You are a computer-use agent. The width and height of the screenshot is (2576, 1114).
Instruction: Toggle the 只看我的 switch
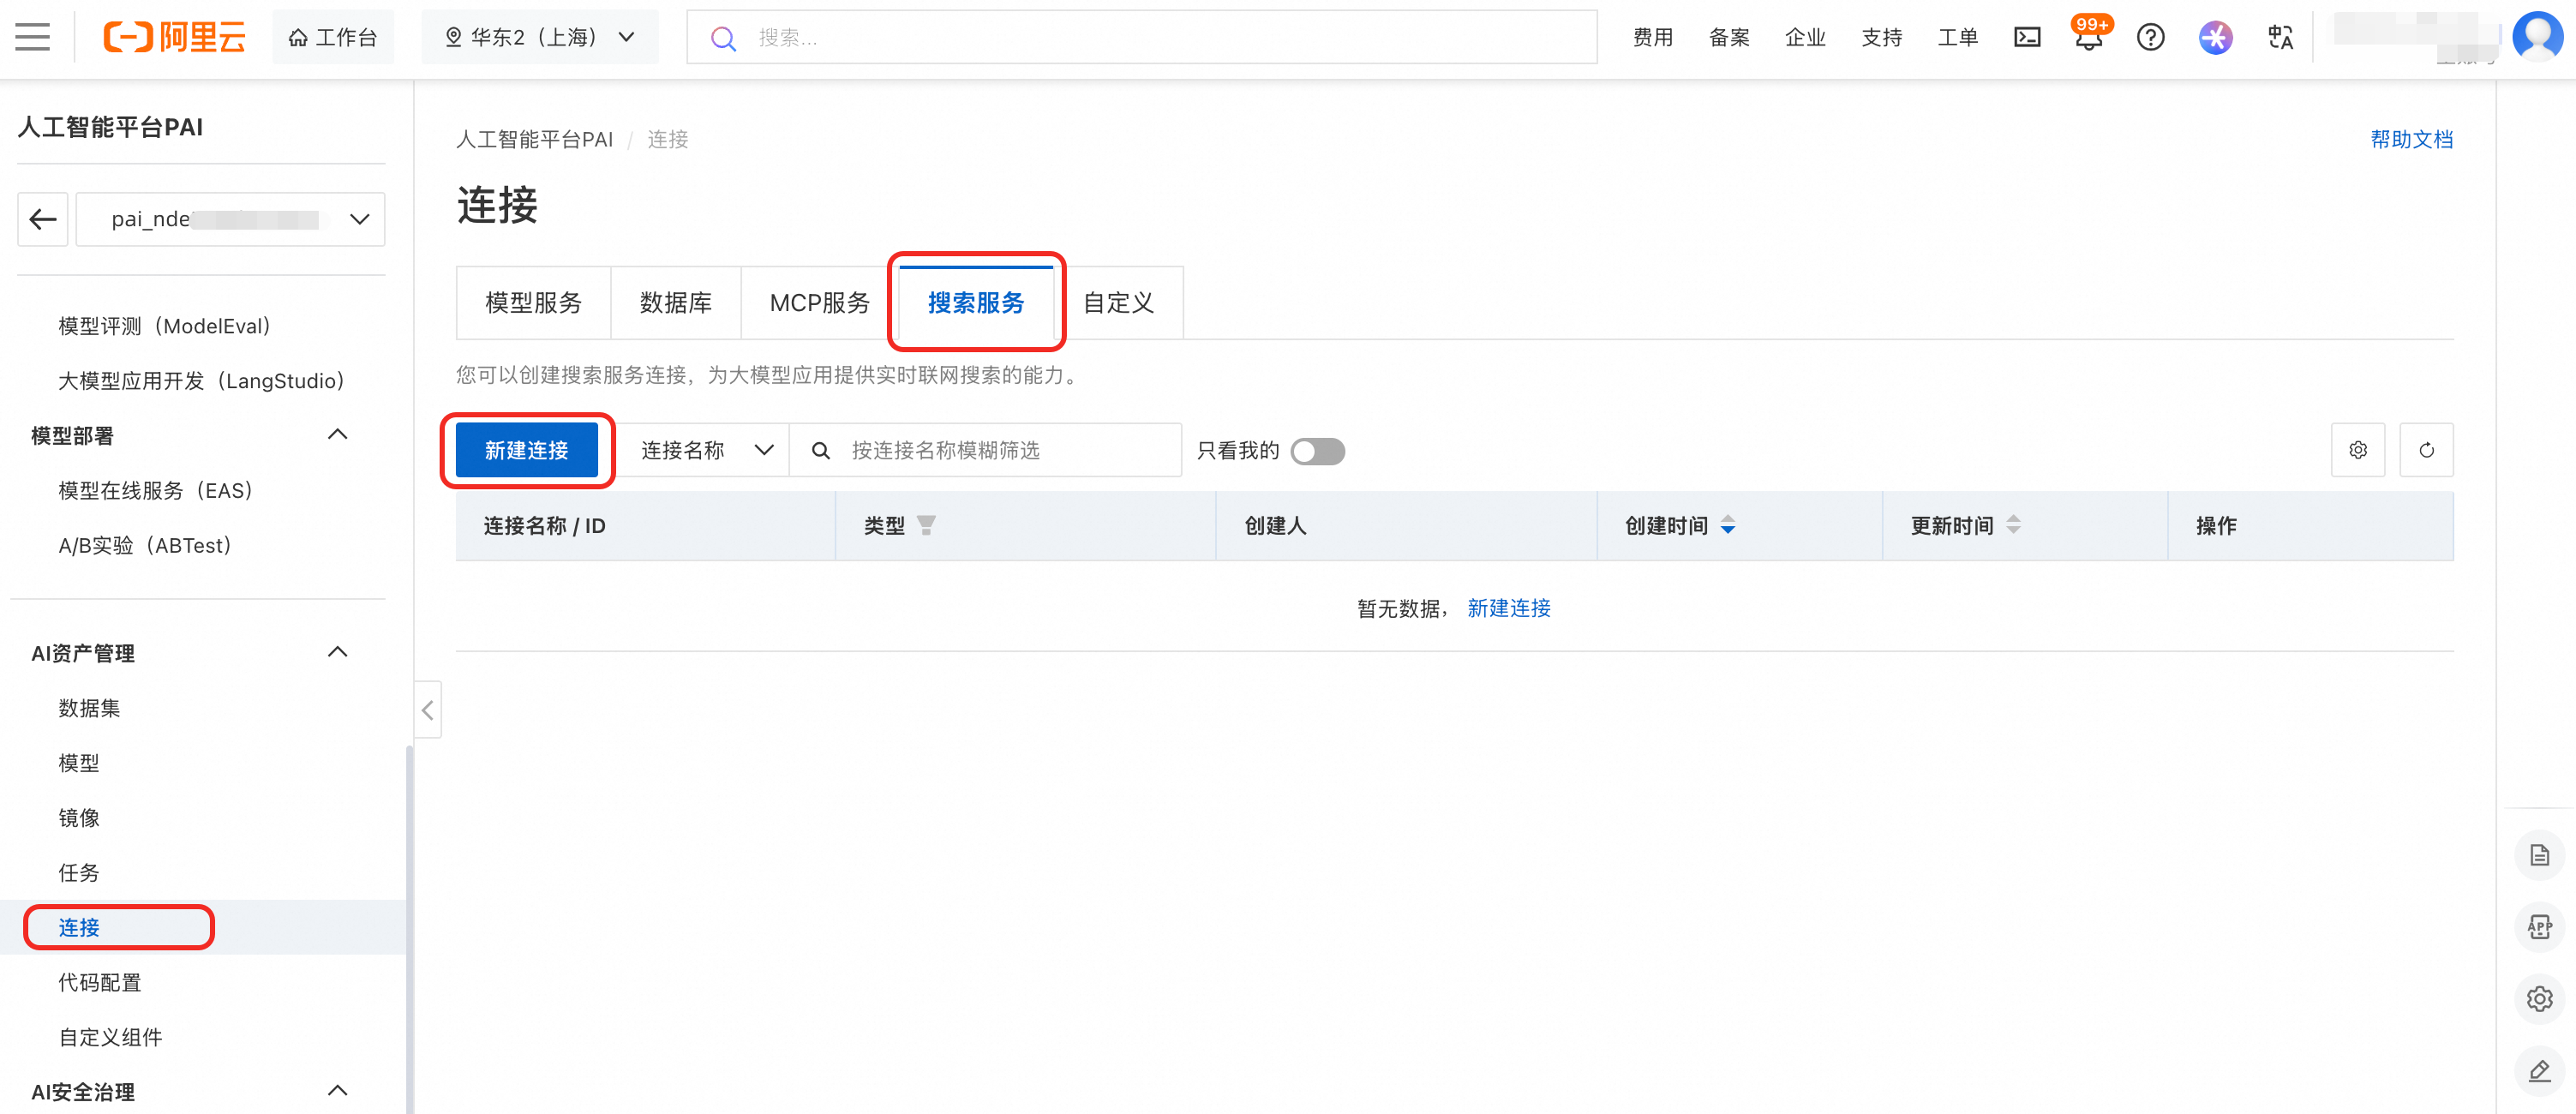coord(1317,451)
